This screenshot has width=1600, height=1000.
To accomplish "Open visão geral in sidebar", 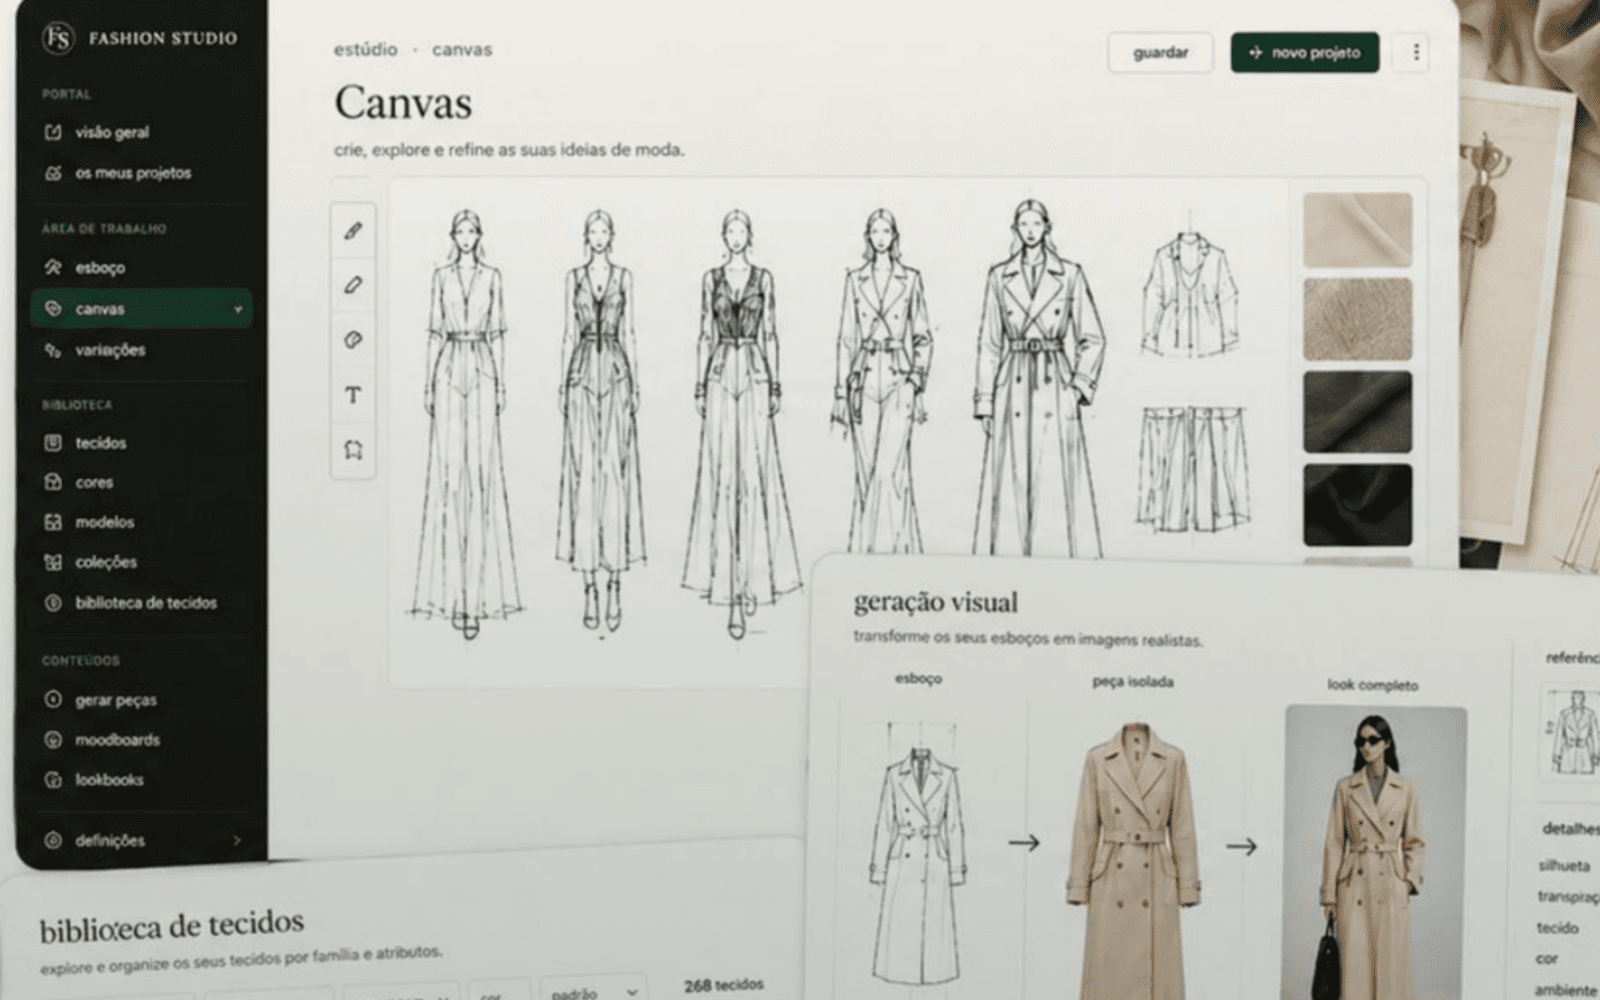I will click(112, 132).
